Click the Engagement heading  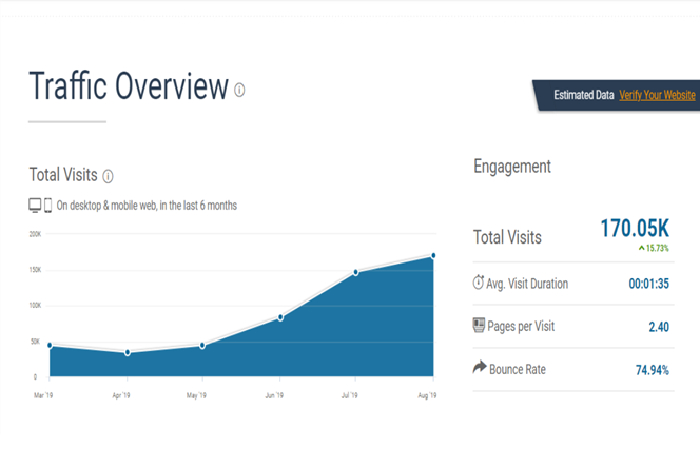512,167
